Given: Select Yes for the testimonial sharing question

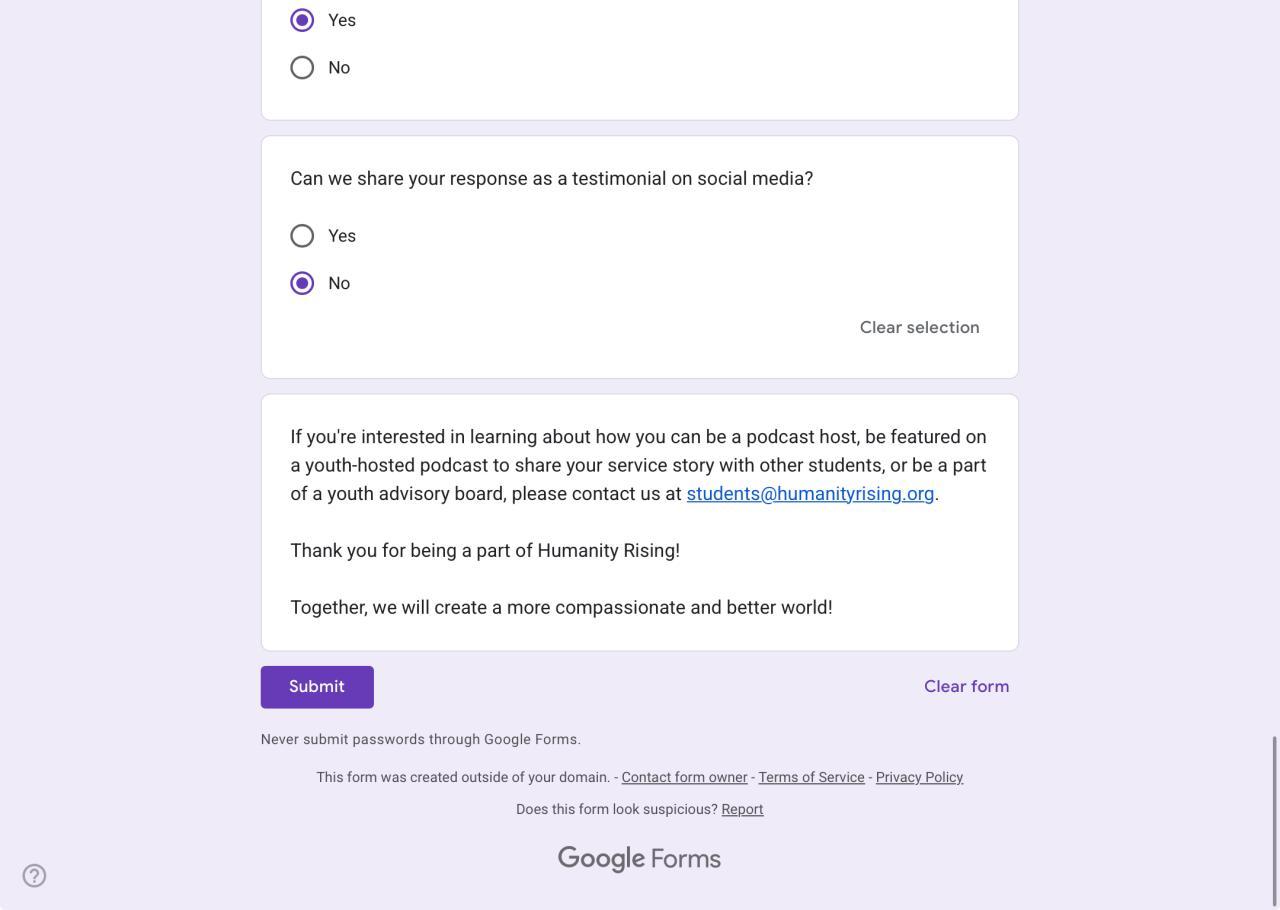Looking at the screenshot, I should click(x=302, y=236).
